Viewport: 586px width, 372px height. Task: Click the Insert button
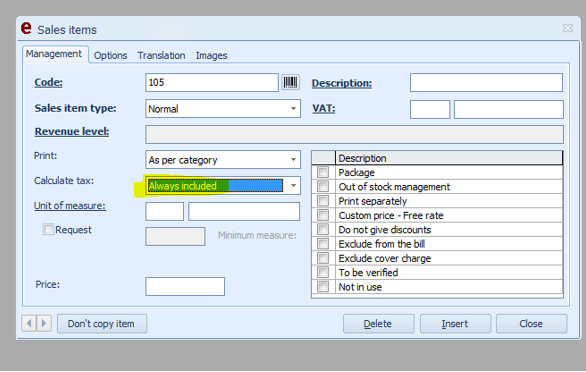[x=455, y=323]
